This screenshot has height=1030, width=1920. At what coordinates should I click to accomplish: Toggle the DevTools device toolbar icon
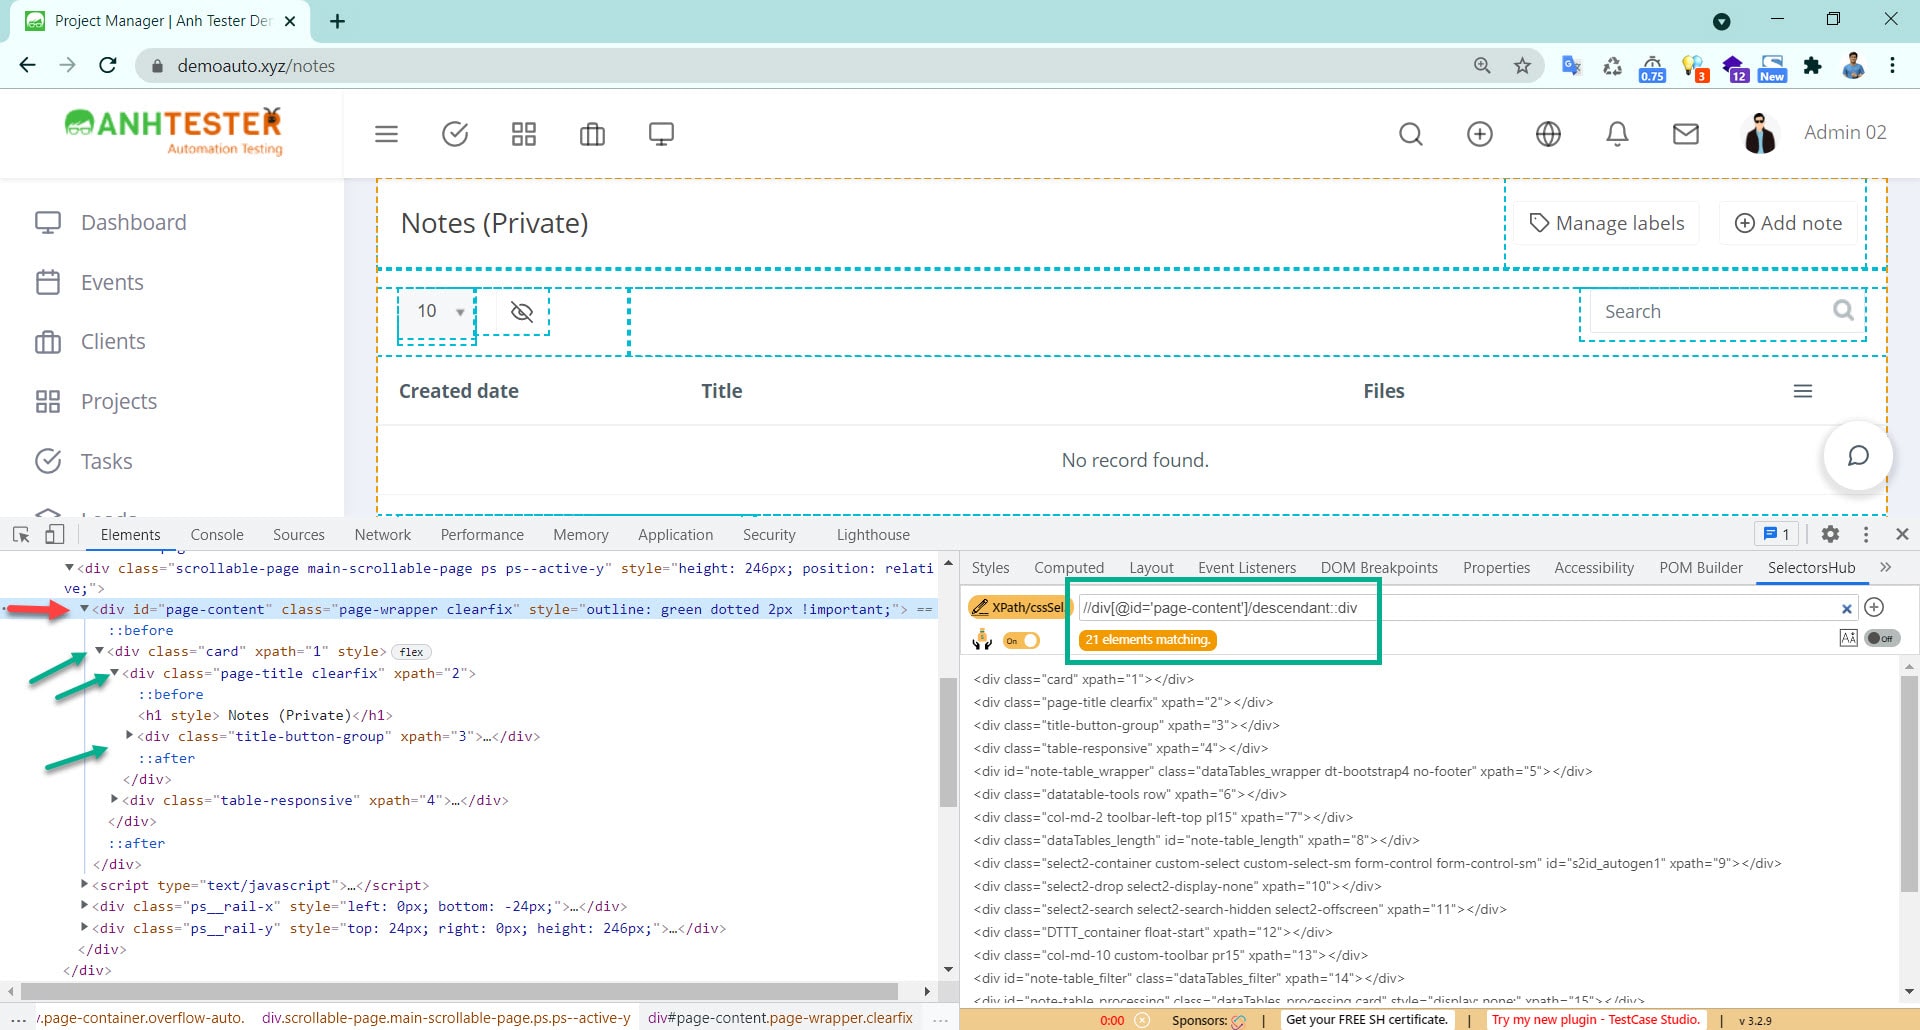point(55,534)
